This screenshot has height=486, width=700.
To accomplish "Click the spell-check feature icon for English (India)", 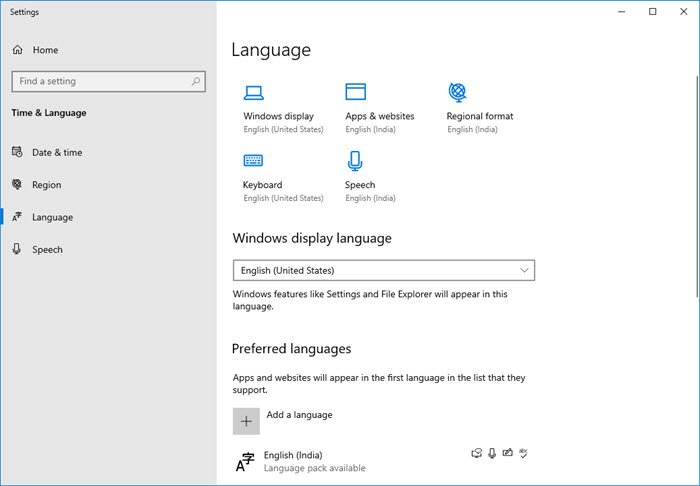I will 523,453.
